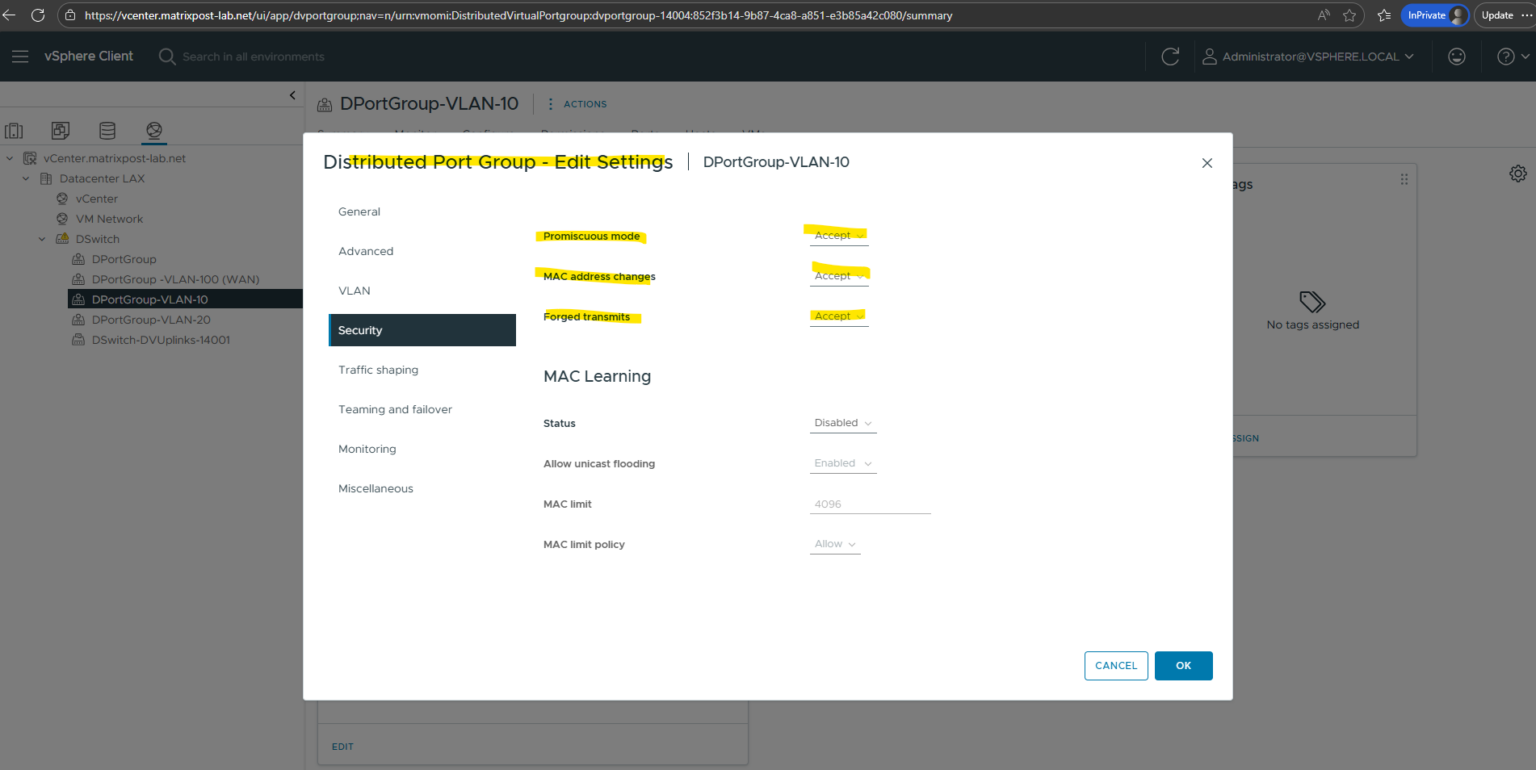Switch to VMs and Templates inventory icon
The height and width of the screenshot is (770, 1536).
click(x=61, y=131)
